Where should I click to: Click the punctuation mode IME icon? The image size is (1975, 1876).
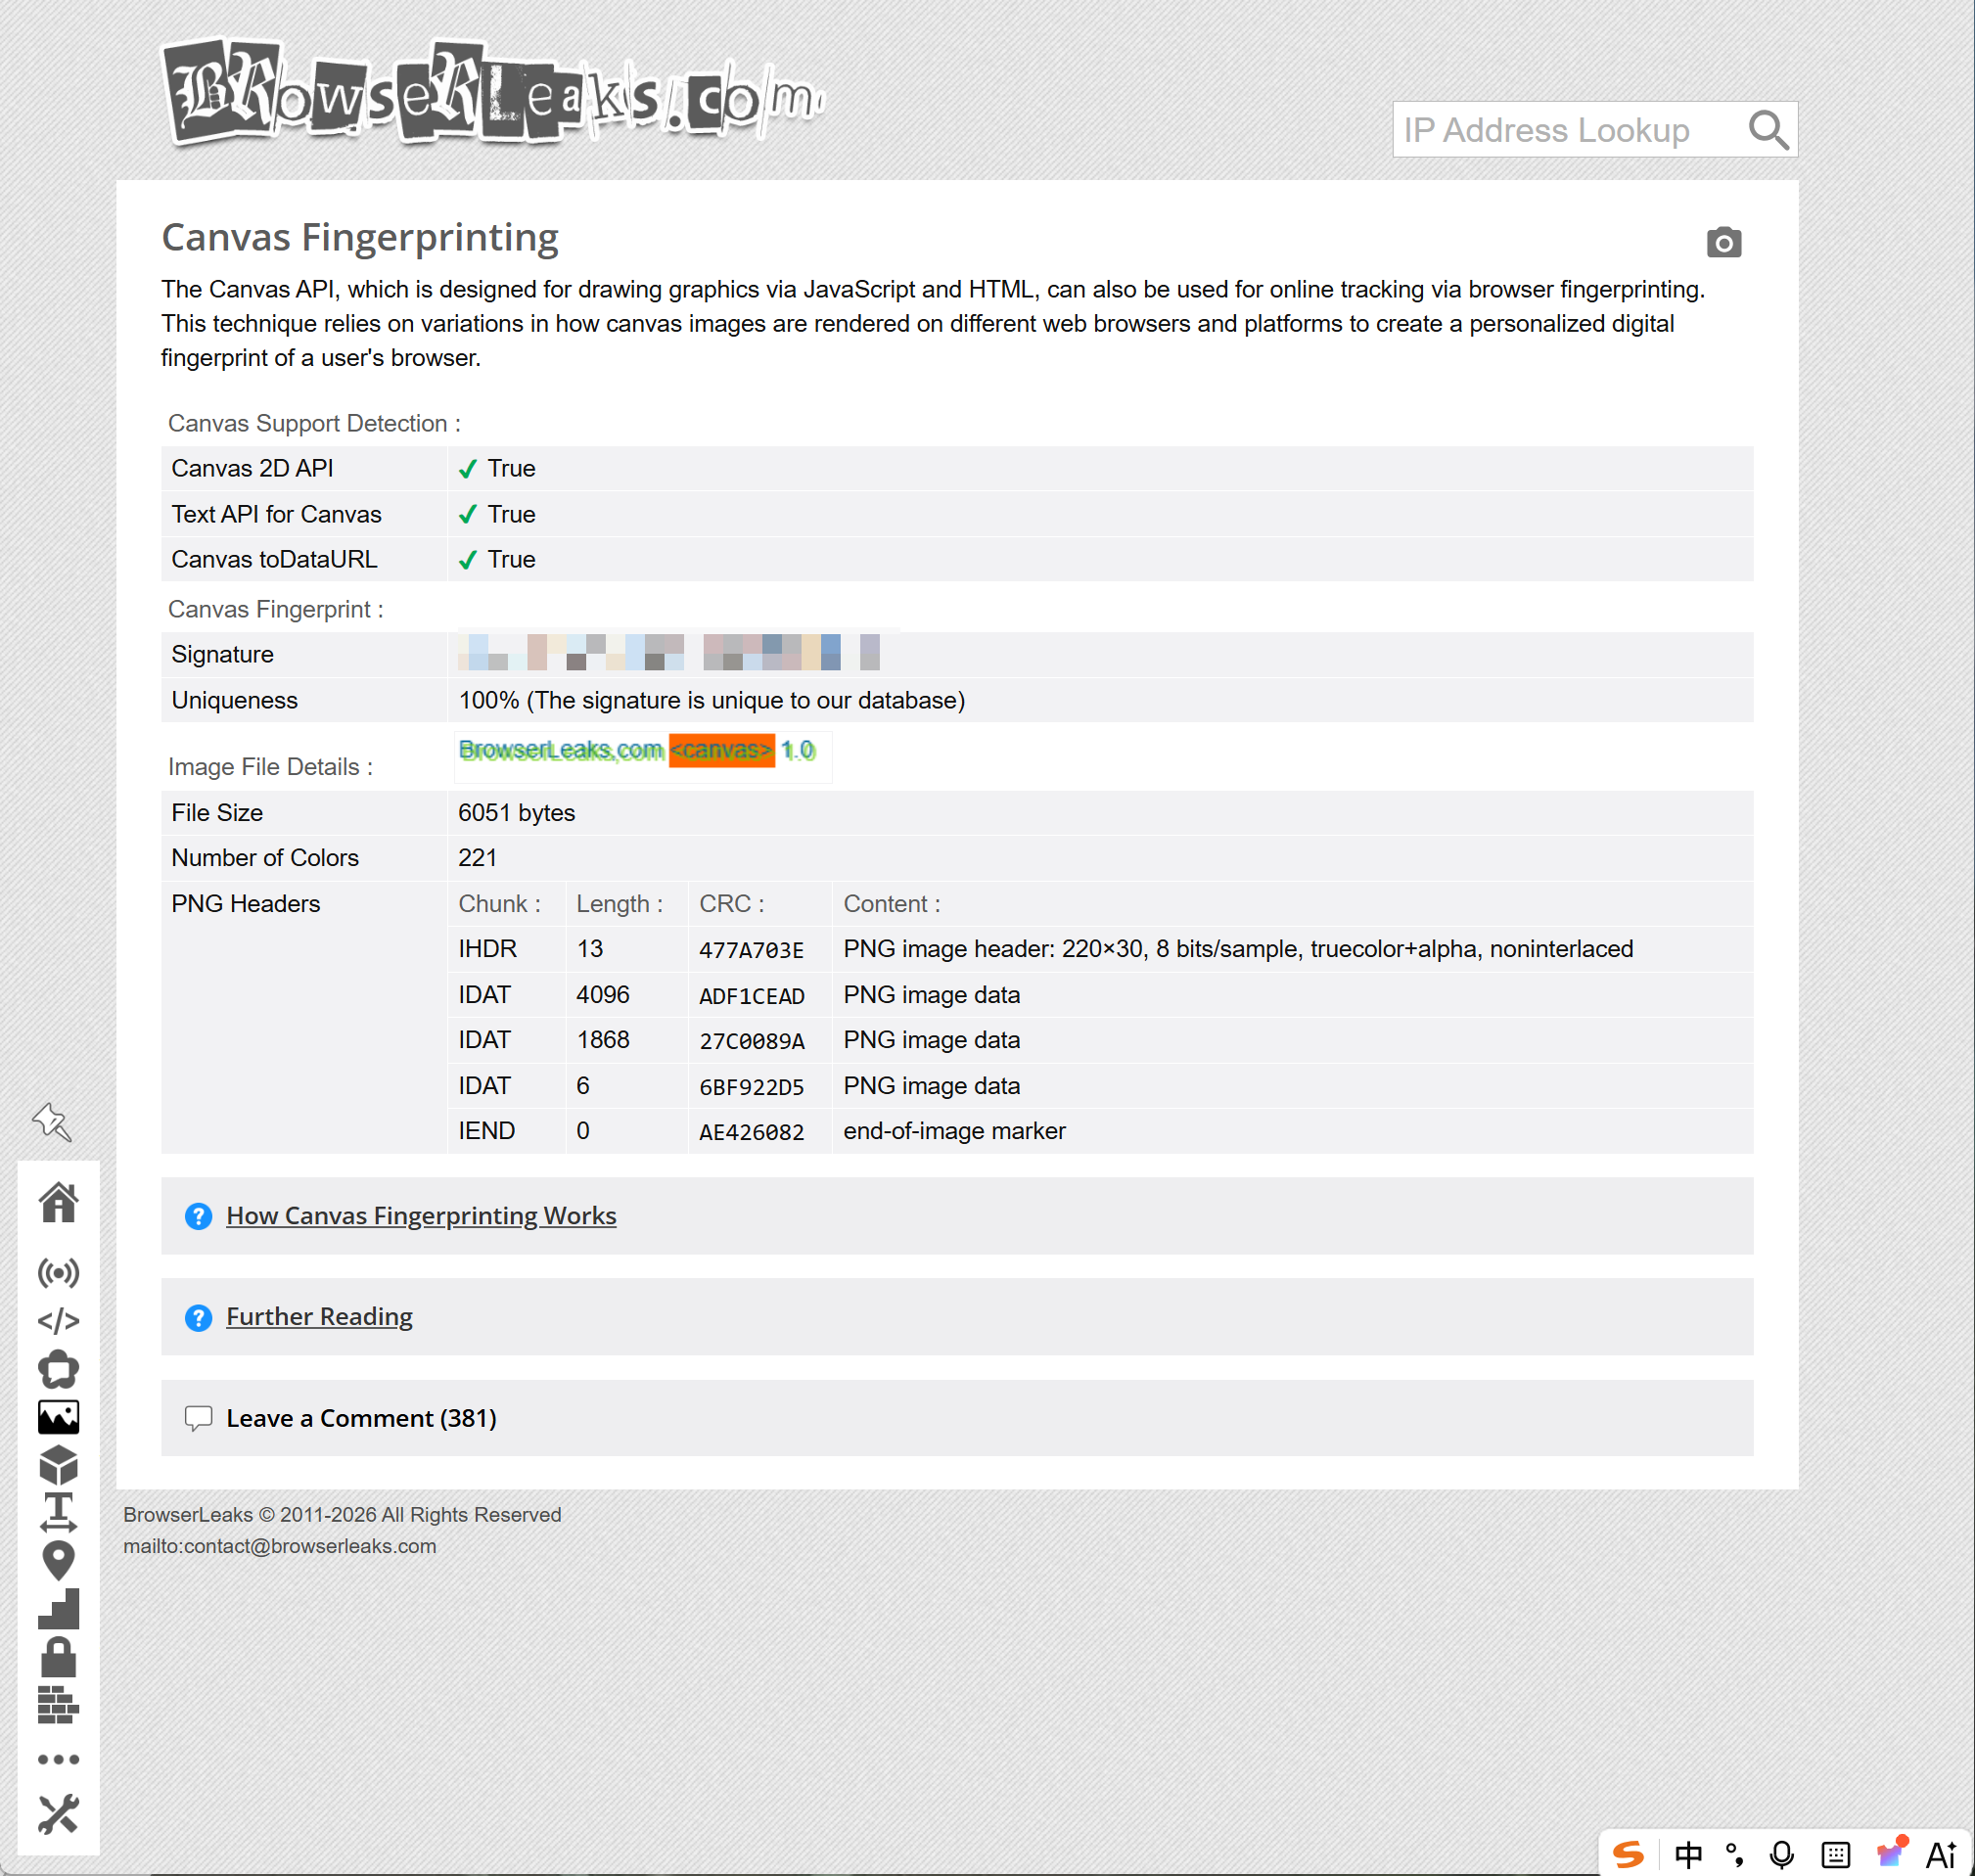point(1735,1855)
